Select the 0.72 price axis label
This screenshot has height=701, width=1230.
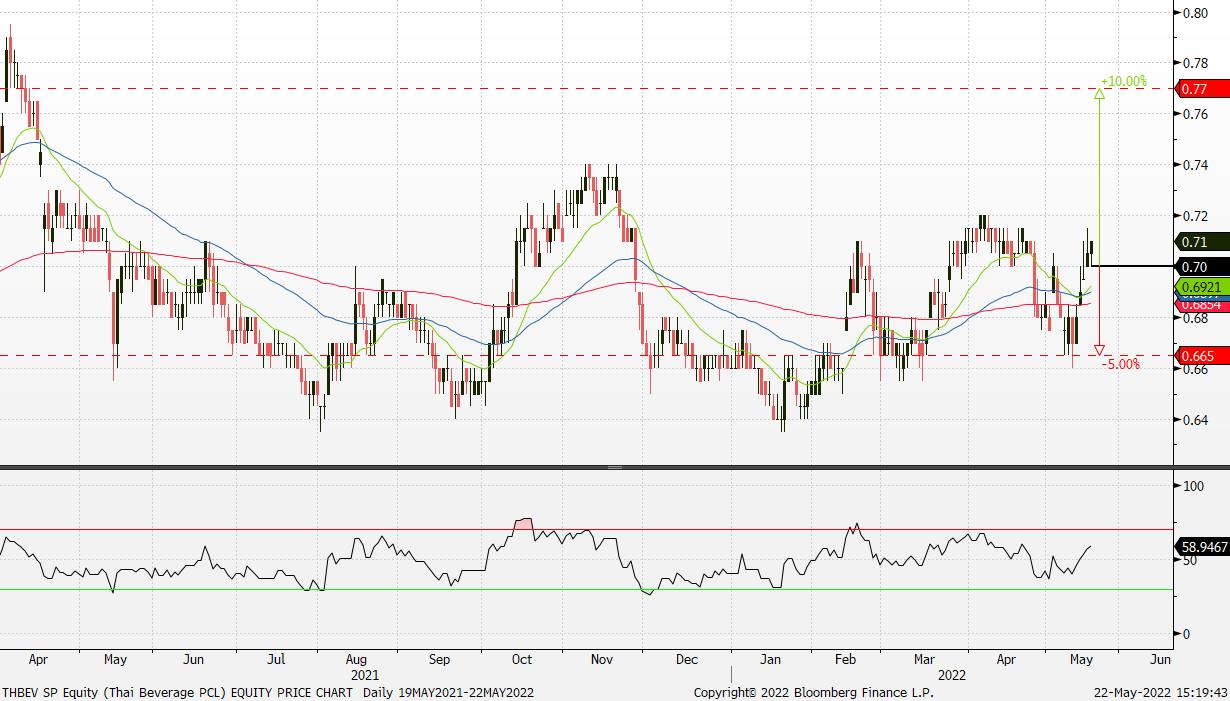point(1196,216)
